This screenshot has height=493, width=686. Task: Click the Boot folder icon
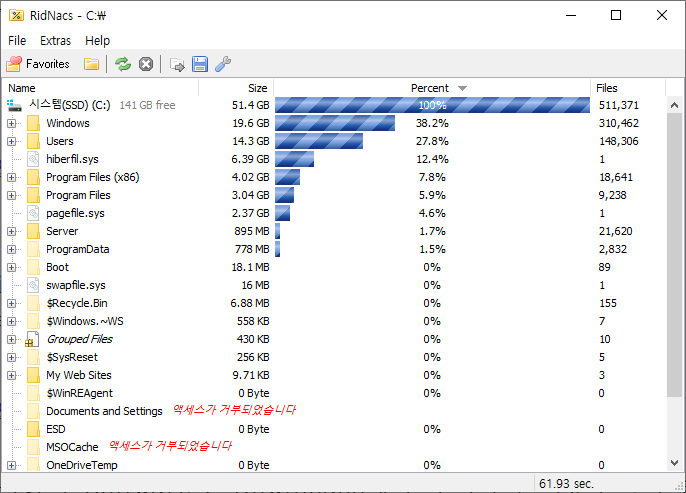click(x=33, y=267)
